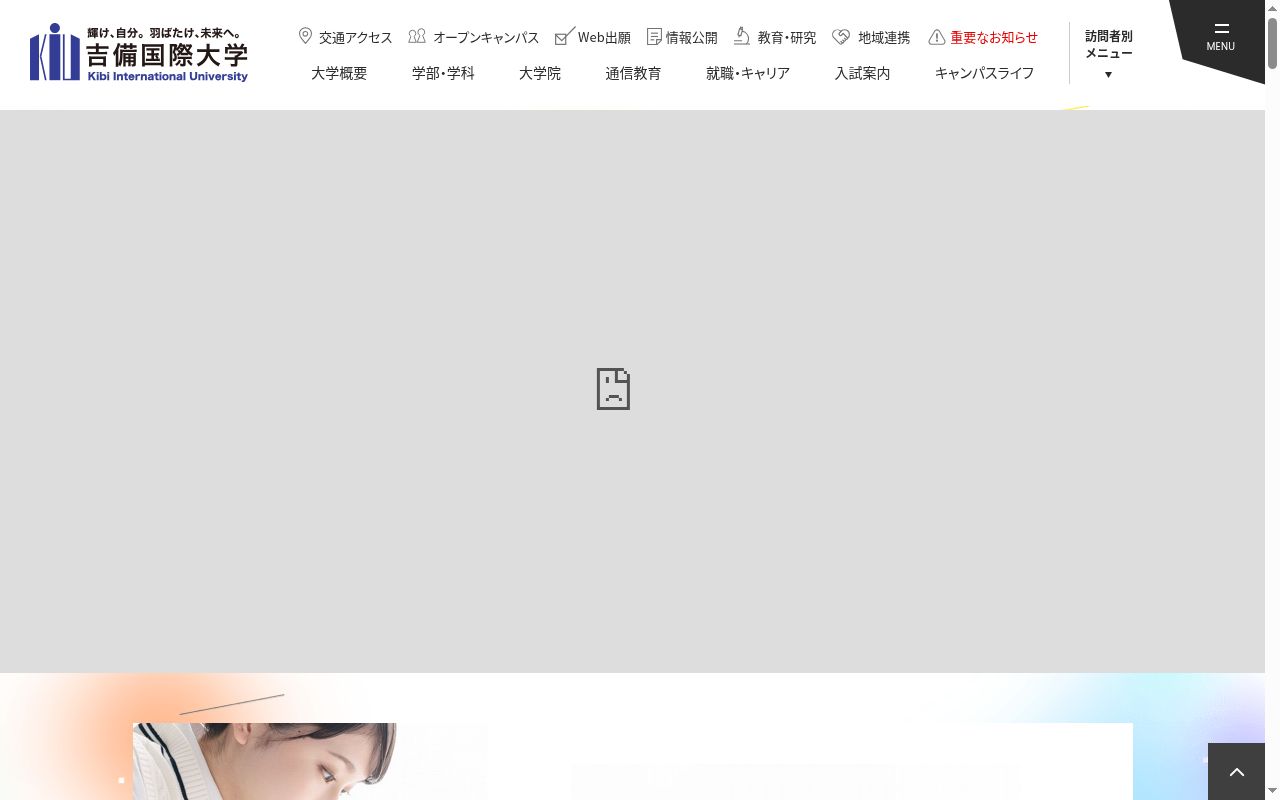Click the scroll-to-top arrow button
The width and height of the screenshot is (1280, 800).
coord(1236,772)
